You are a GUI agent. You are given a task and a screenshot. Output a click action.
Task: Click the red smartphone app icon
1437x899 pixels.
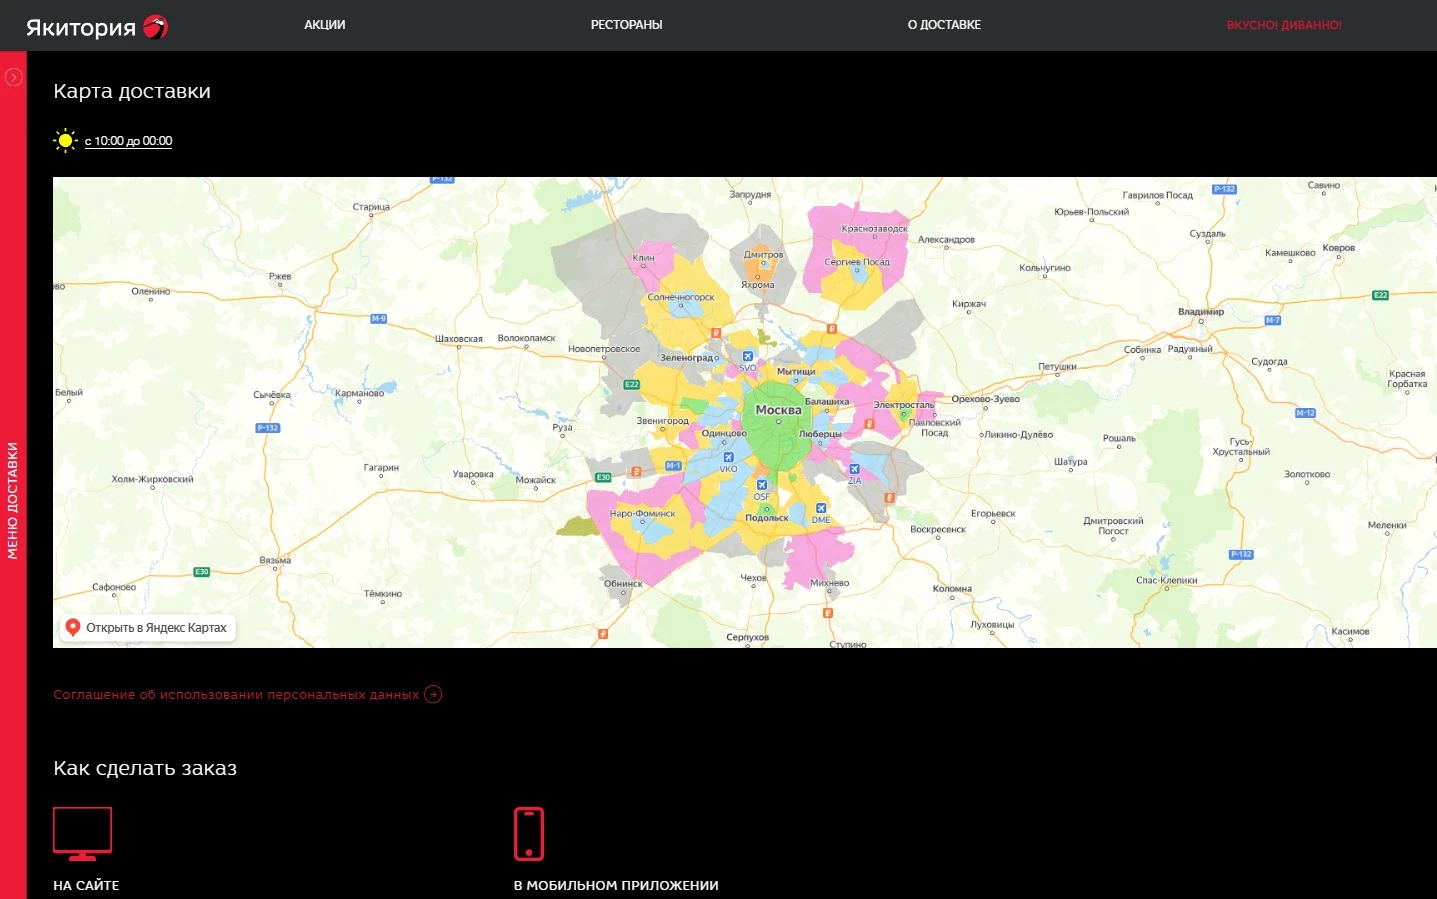pyautogui.click(x=529, y=834)
